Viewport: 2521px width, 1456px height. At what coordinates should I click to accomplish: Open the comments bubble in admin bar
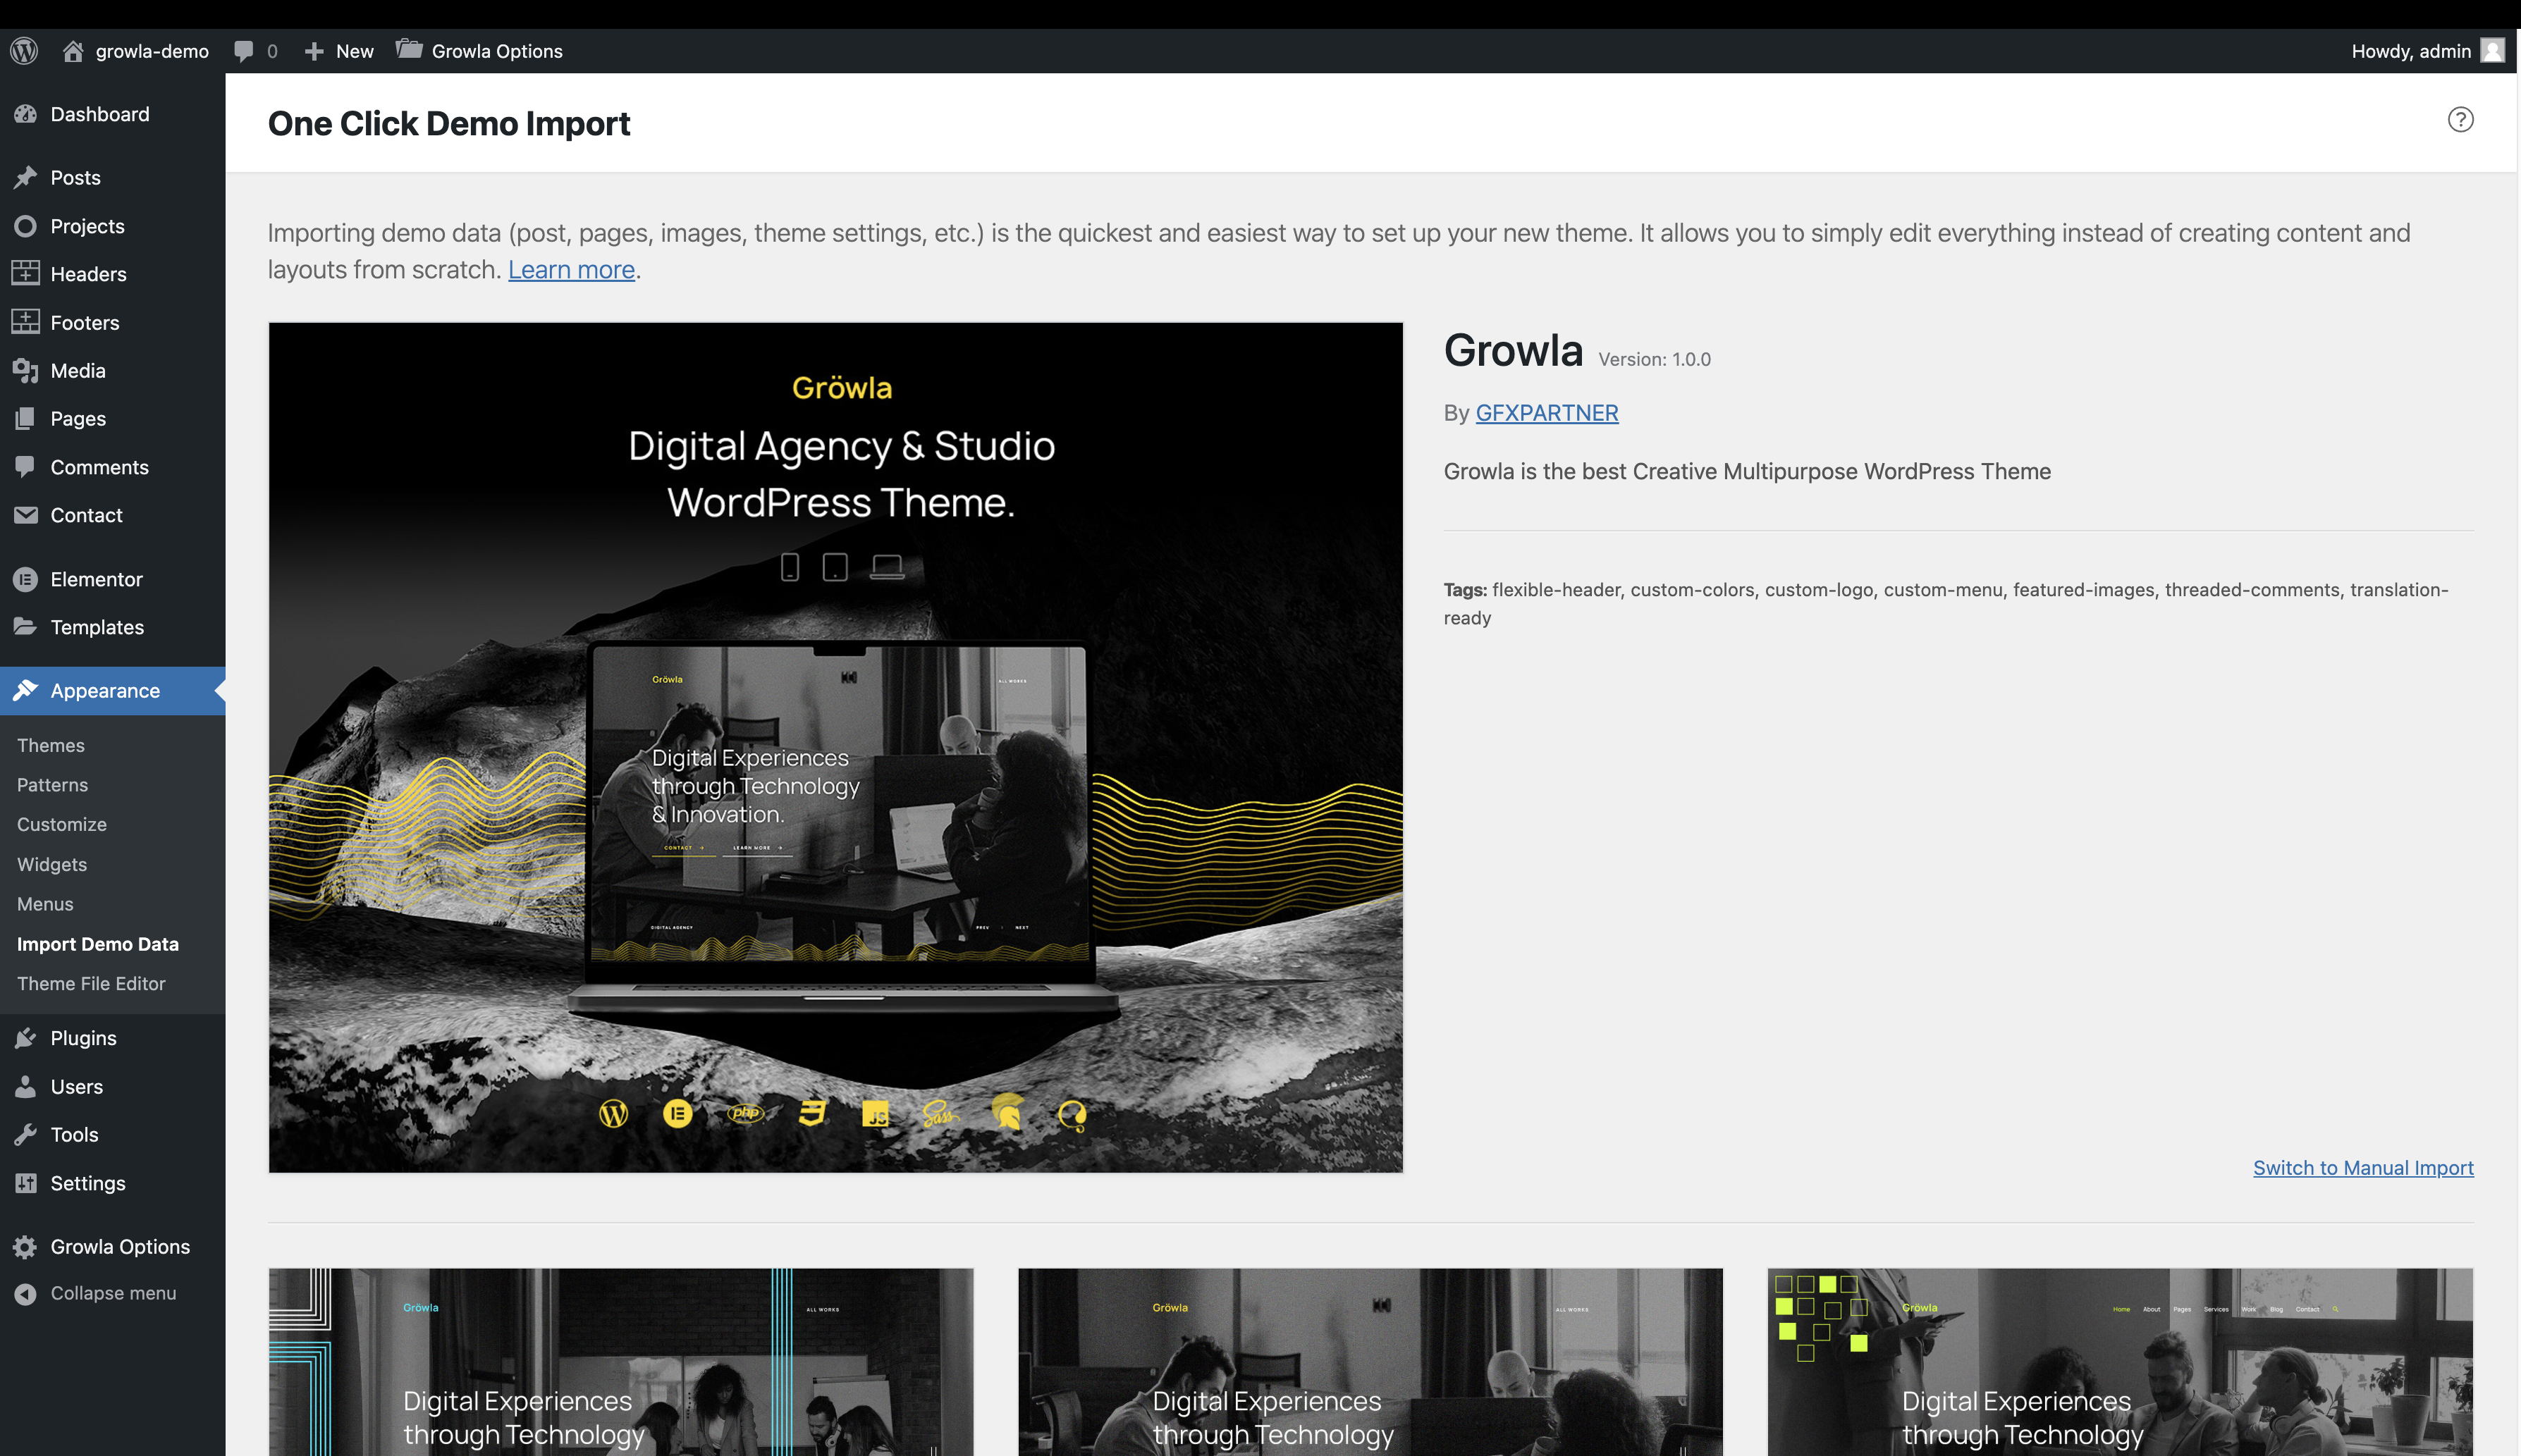243,51
